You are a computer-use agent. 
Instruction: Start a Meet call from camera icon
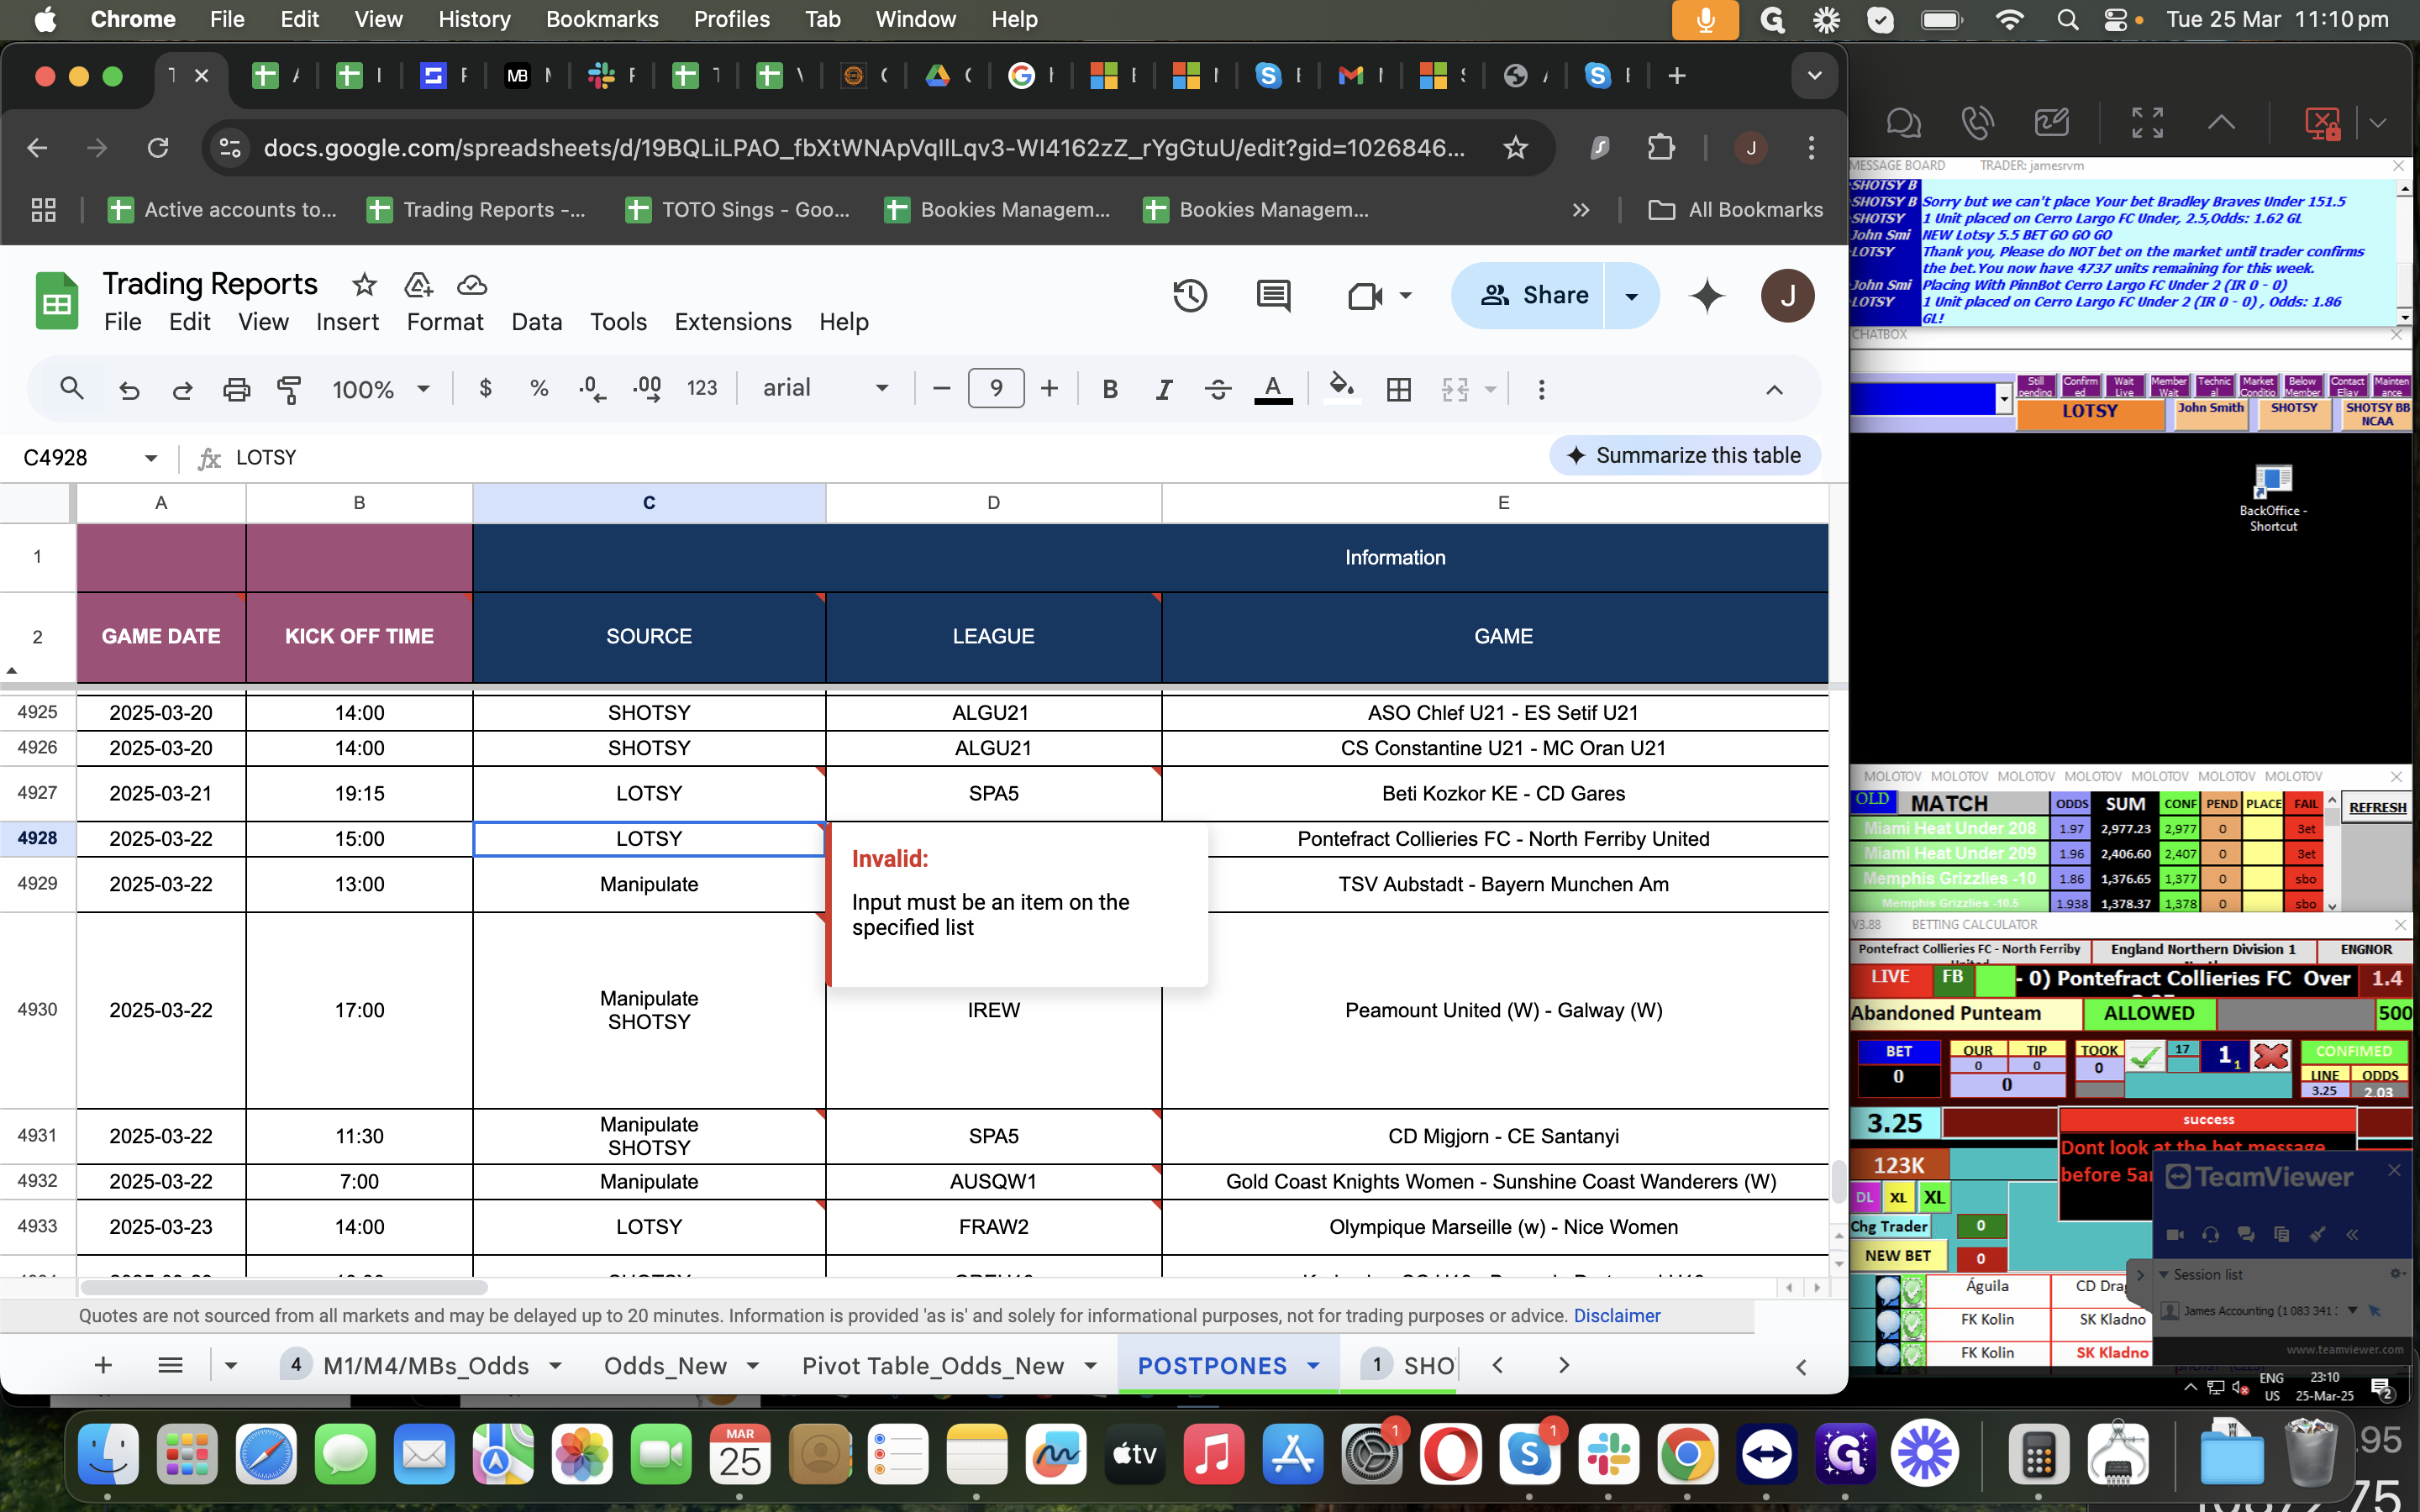[1366, 295]
